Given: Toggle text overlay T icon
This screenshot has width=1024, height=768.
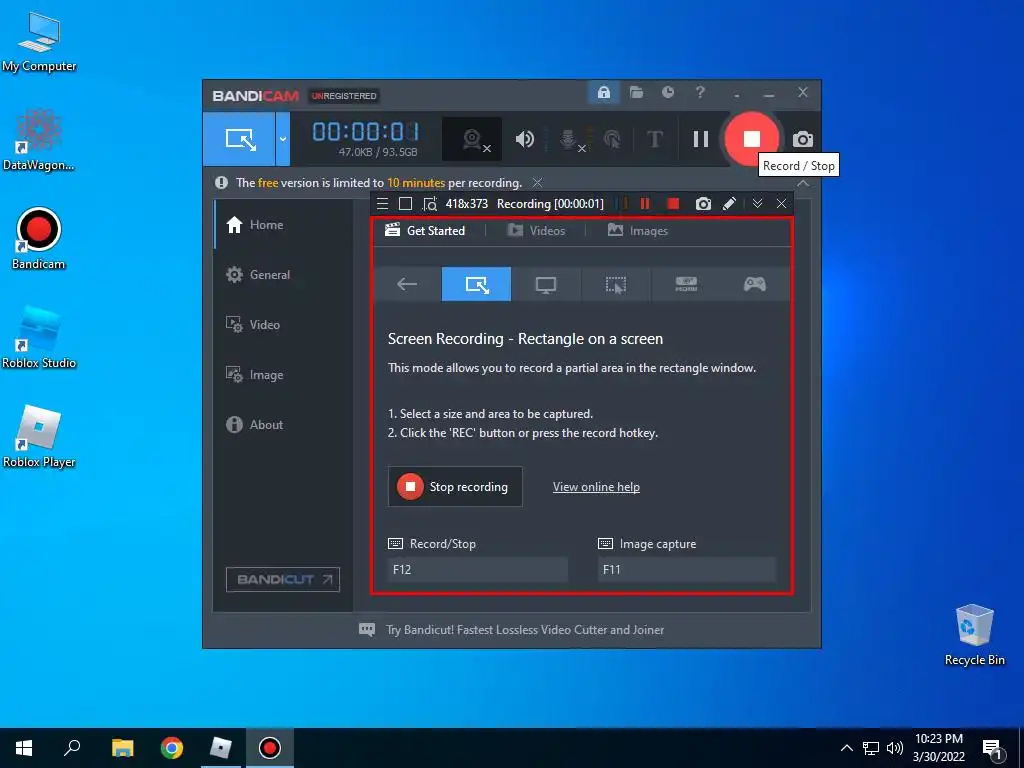Looking at the screenshot, I should click(654, 139).
